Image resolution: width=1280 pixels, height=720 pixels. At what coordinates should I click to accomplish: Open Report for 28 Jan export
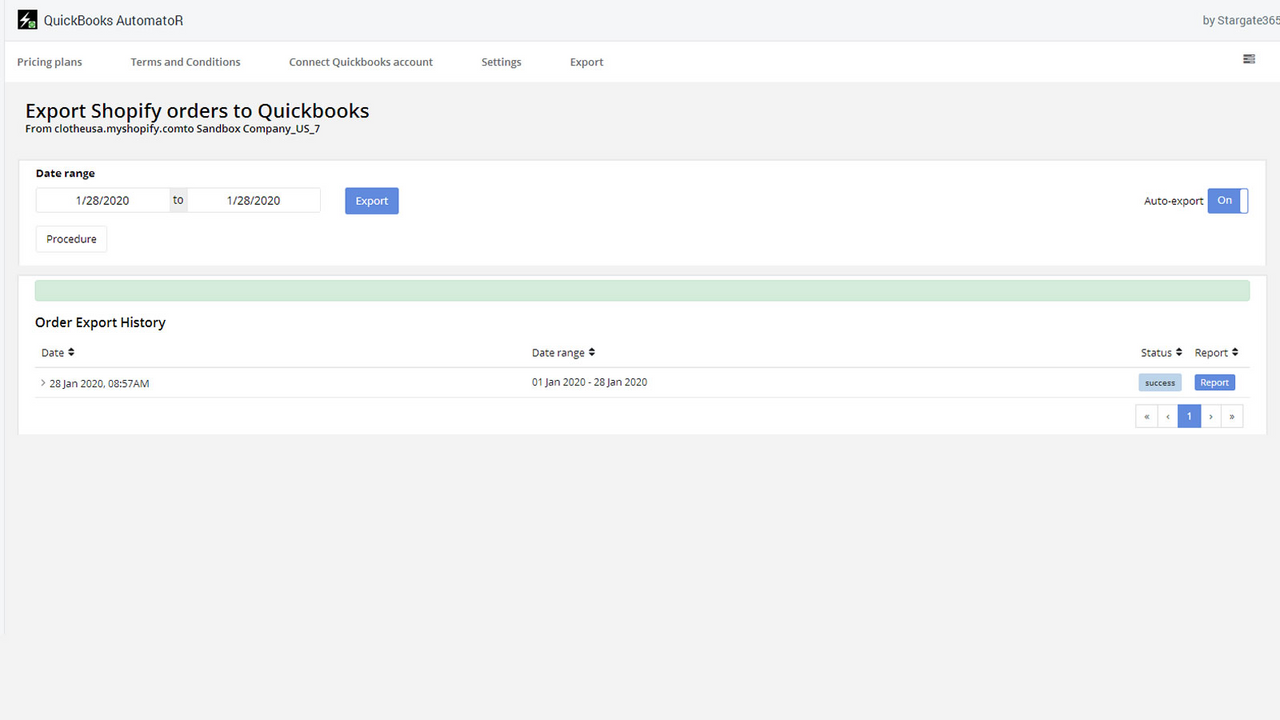pos(1215,383)
